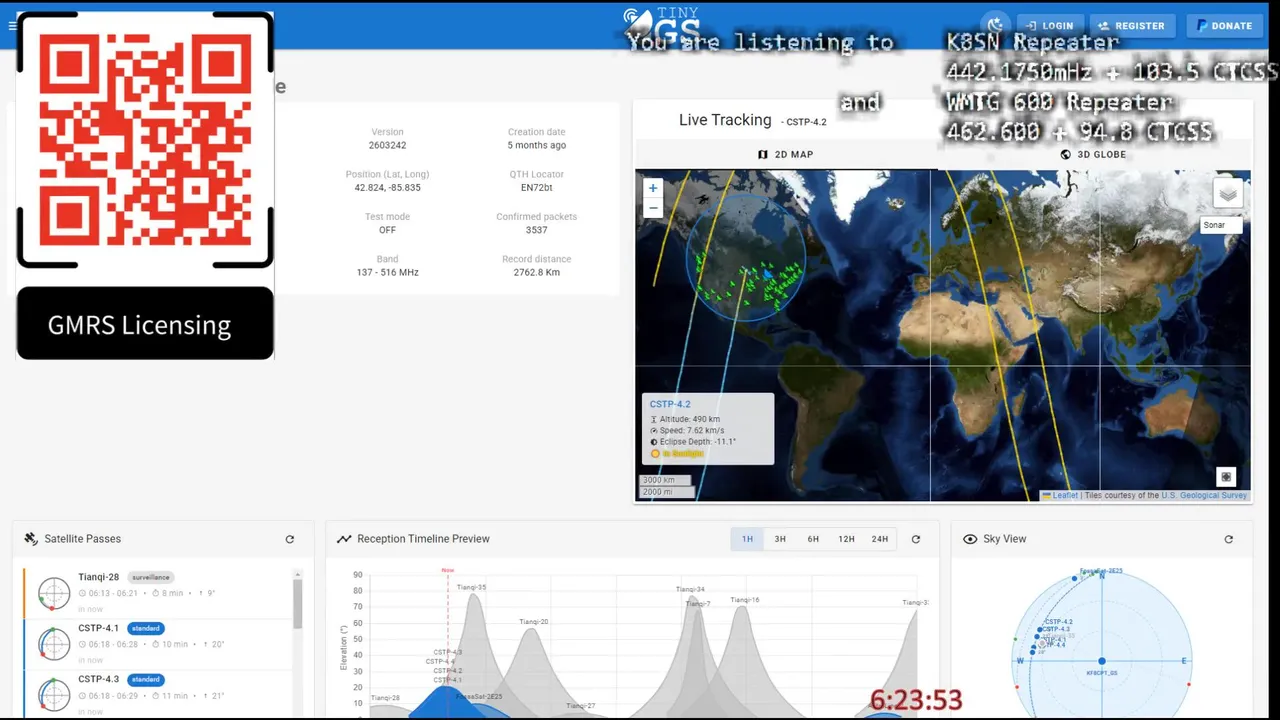Click the surveillance tag on Tianqi-28

click(151, 577)
